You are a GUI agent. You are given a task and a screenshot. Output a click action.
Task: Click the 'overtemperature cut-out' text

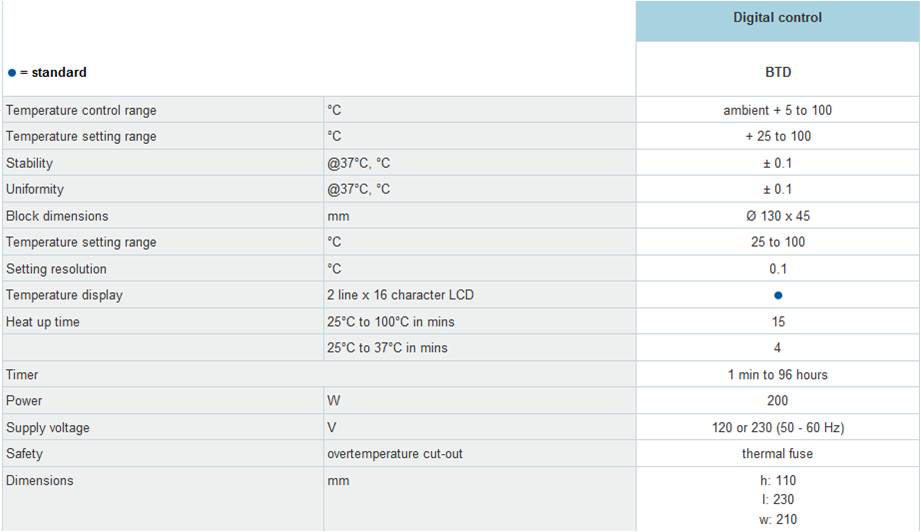tap(395, 454)
